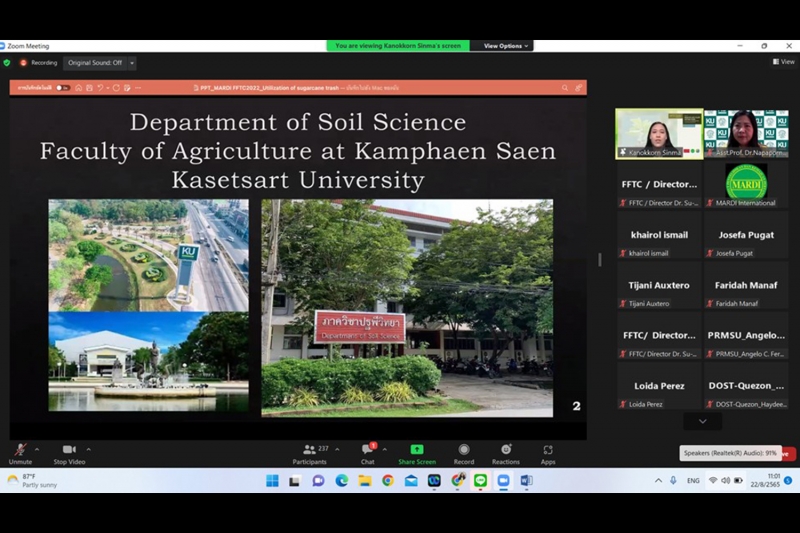
Task: Open the Participants panel
Action: tap(310, 450)
